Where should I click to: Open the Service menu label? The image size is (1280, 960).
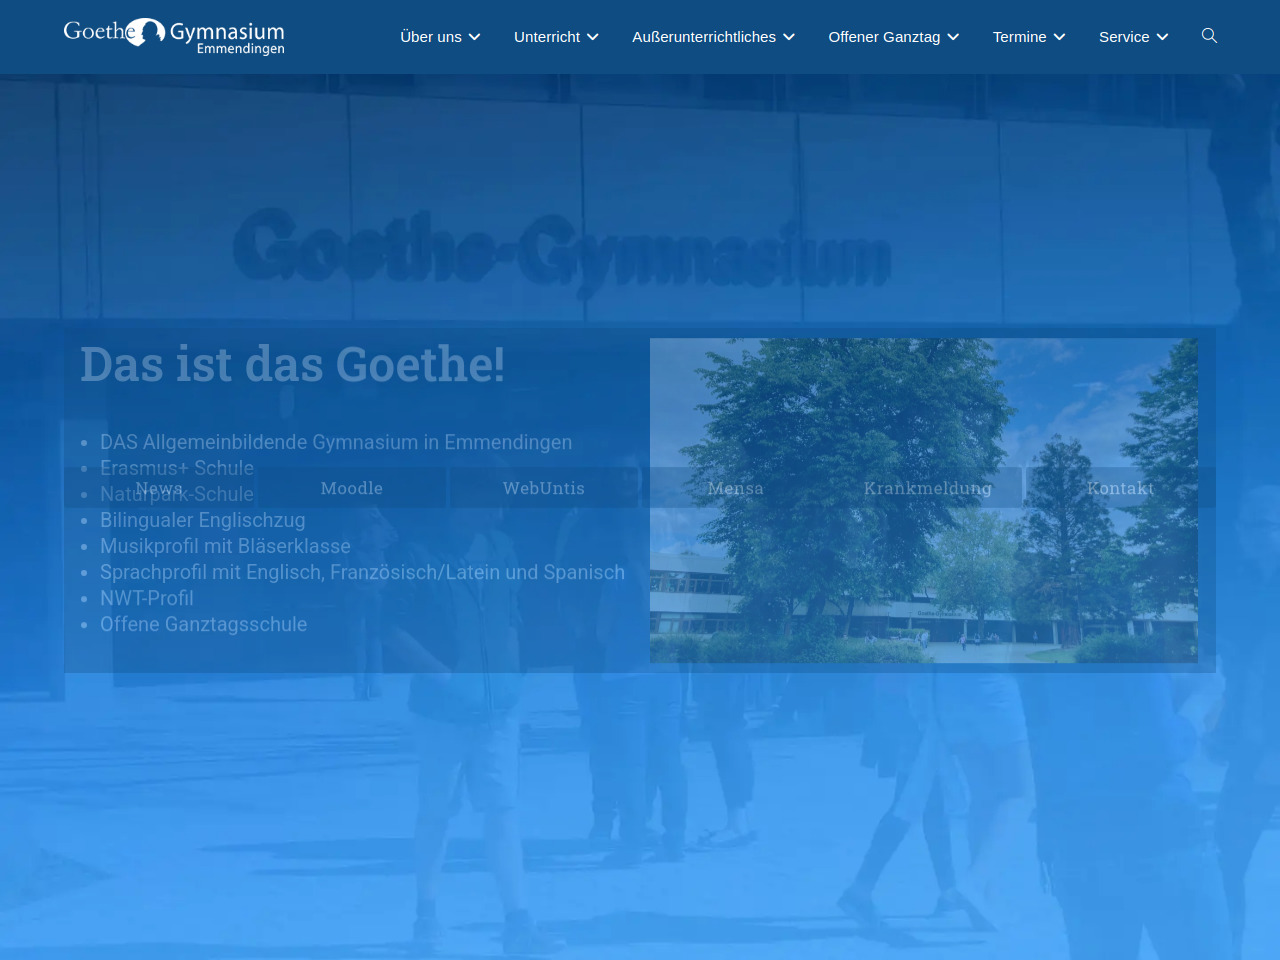point(1124,37)
